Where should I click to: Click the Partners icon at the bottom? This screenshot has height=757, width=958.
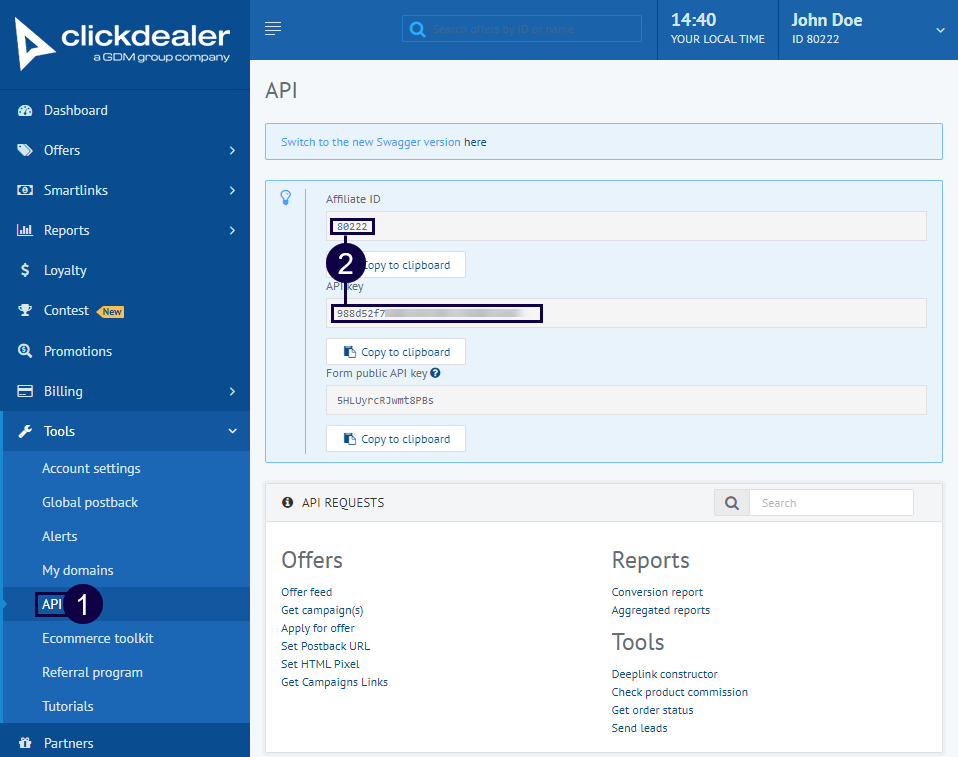tap(24, 743)
